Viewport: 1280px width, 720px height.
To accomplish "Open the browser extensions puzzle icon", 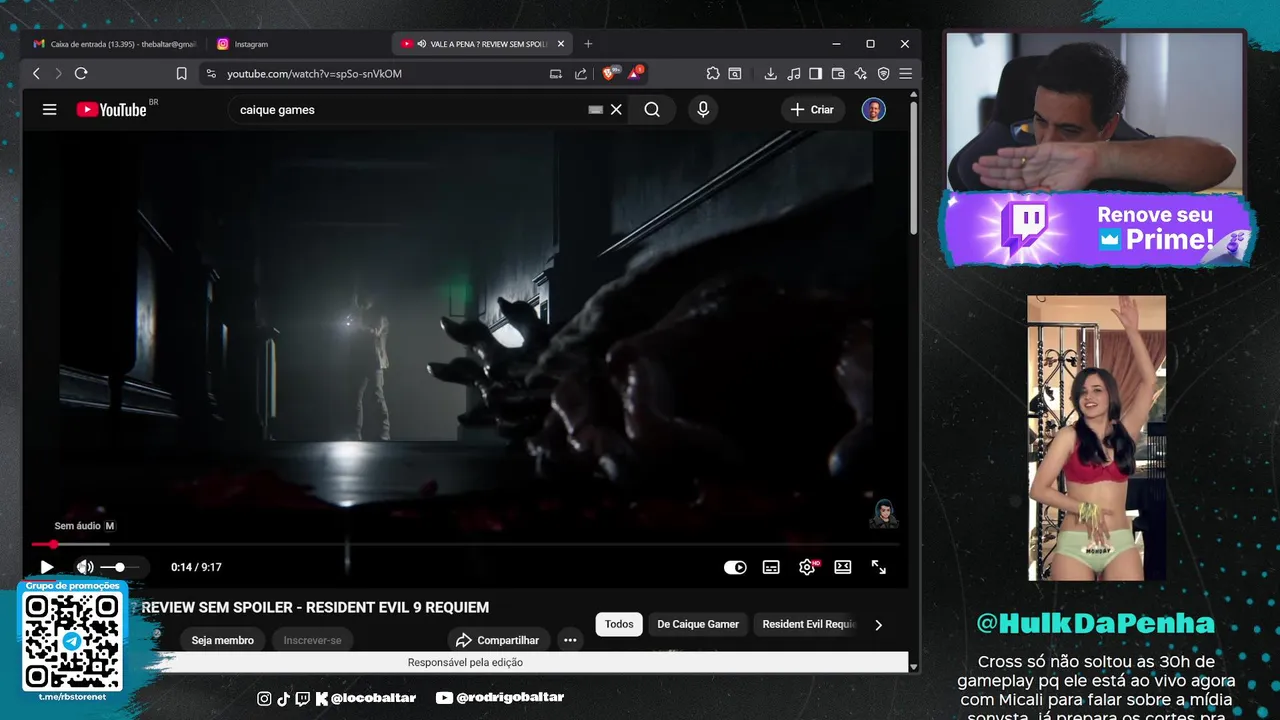I will [x=713, y=73].
